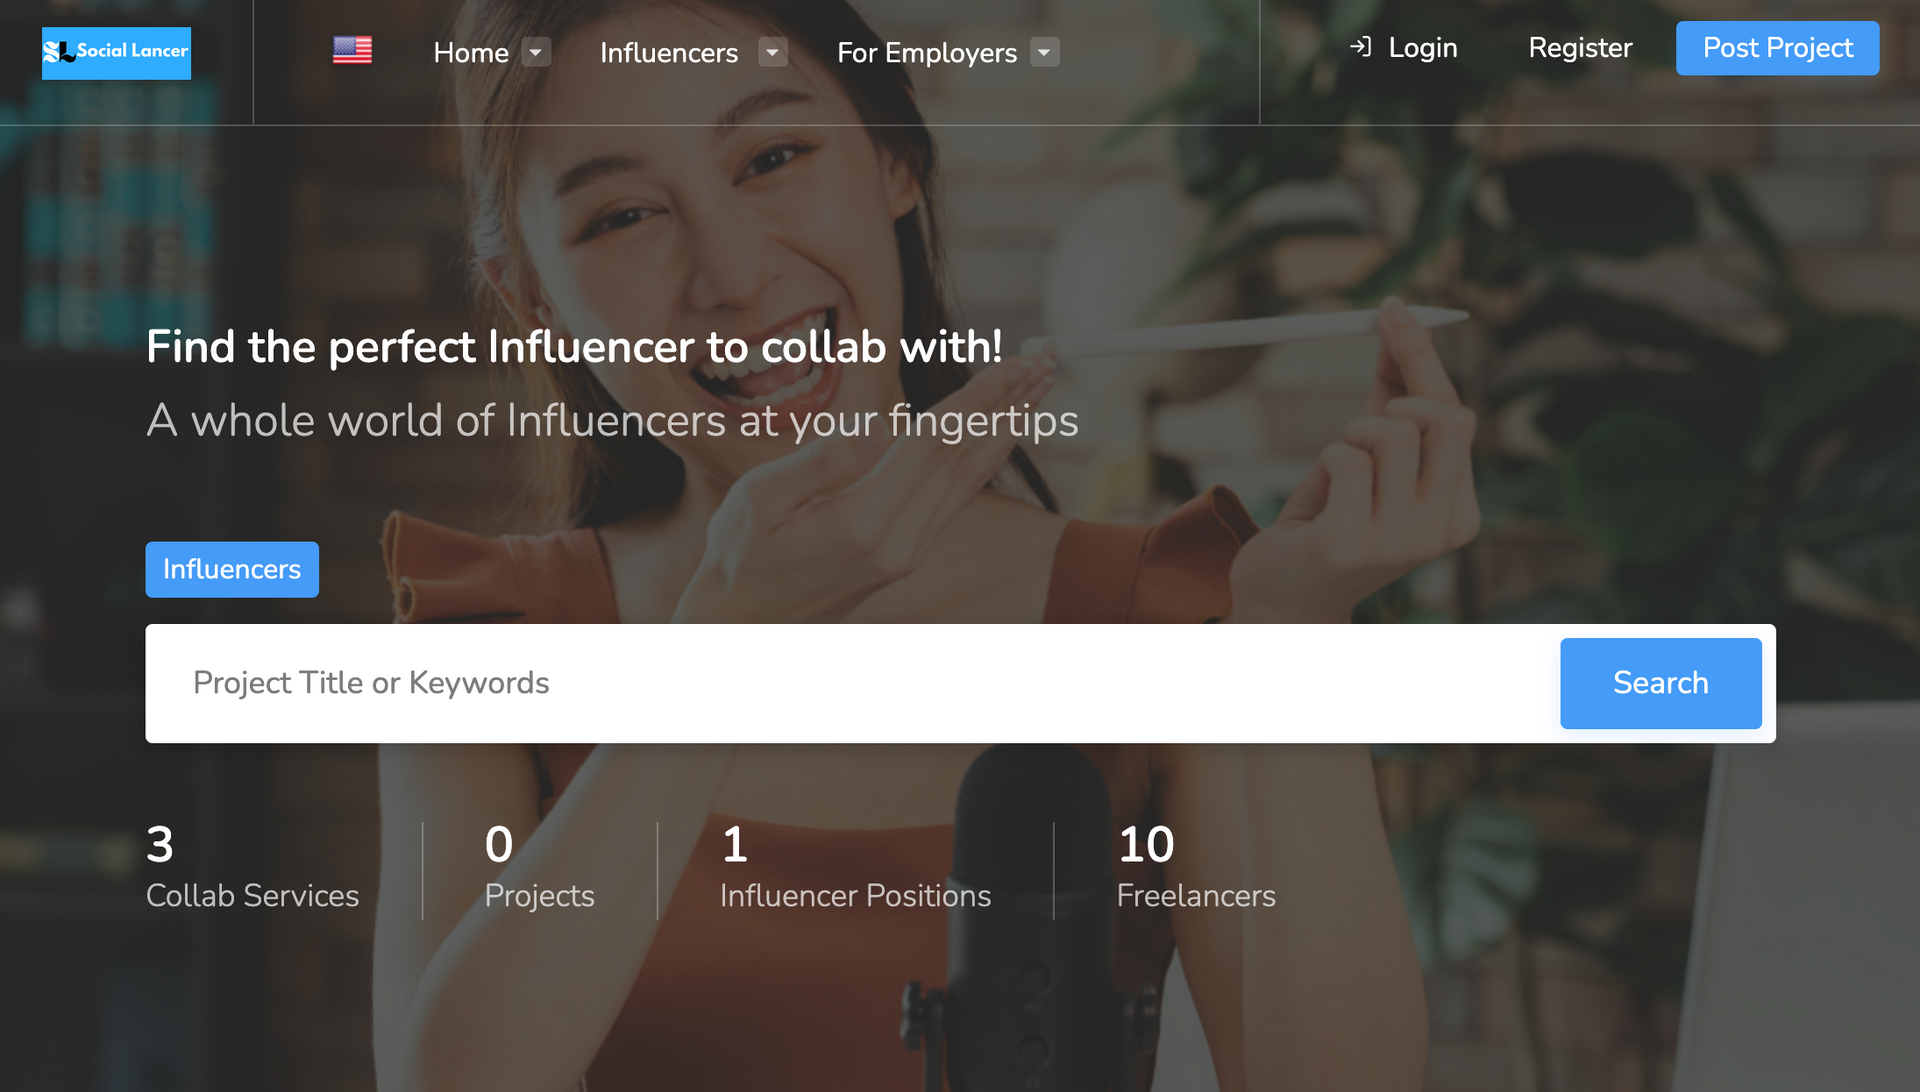Open the Home menu item
This screenshot has width=1920, height=1092.
471,52
